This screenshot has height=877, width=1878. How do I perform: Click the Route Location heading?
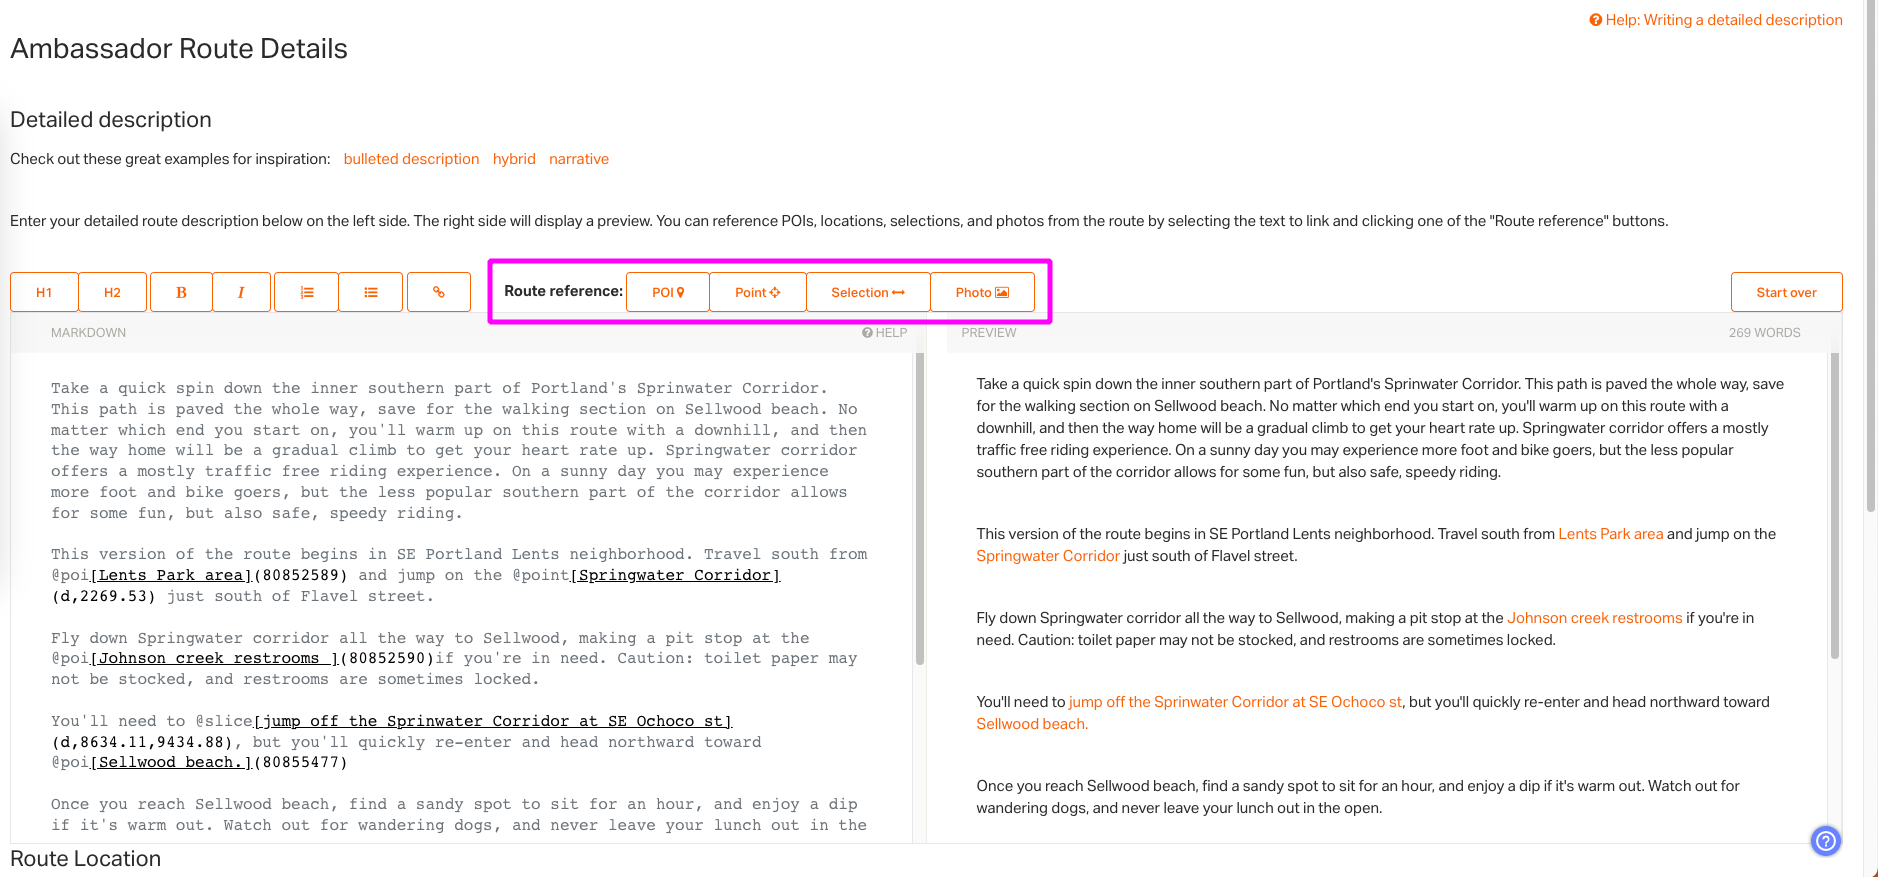[86, 859]
